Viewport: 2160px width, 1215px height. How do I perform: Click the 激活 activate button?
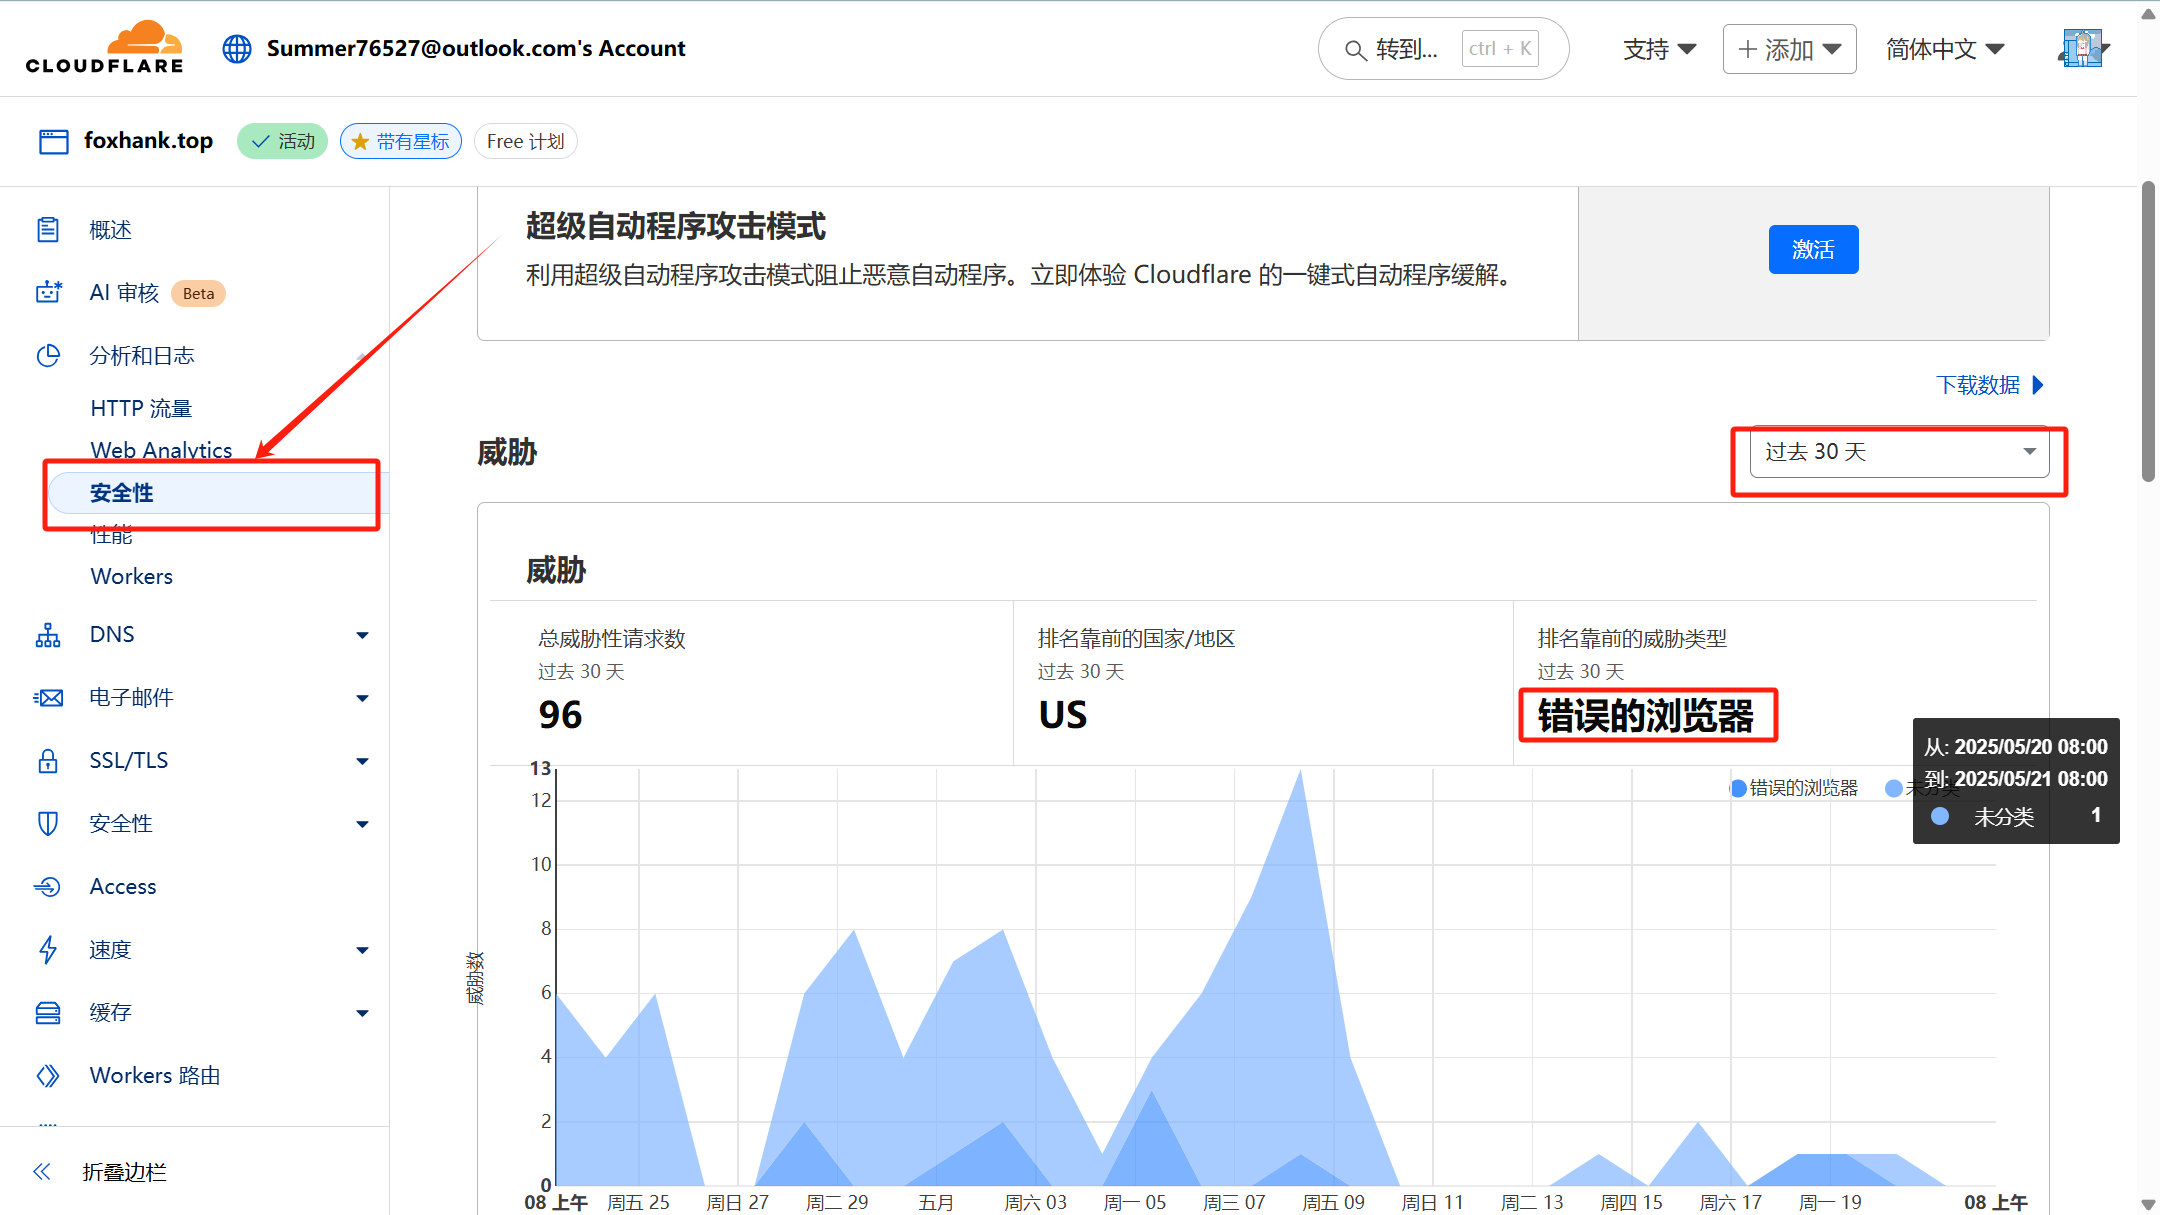pos(1813,249)
